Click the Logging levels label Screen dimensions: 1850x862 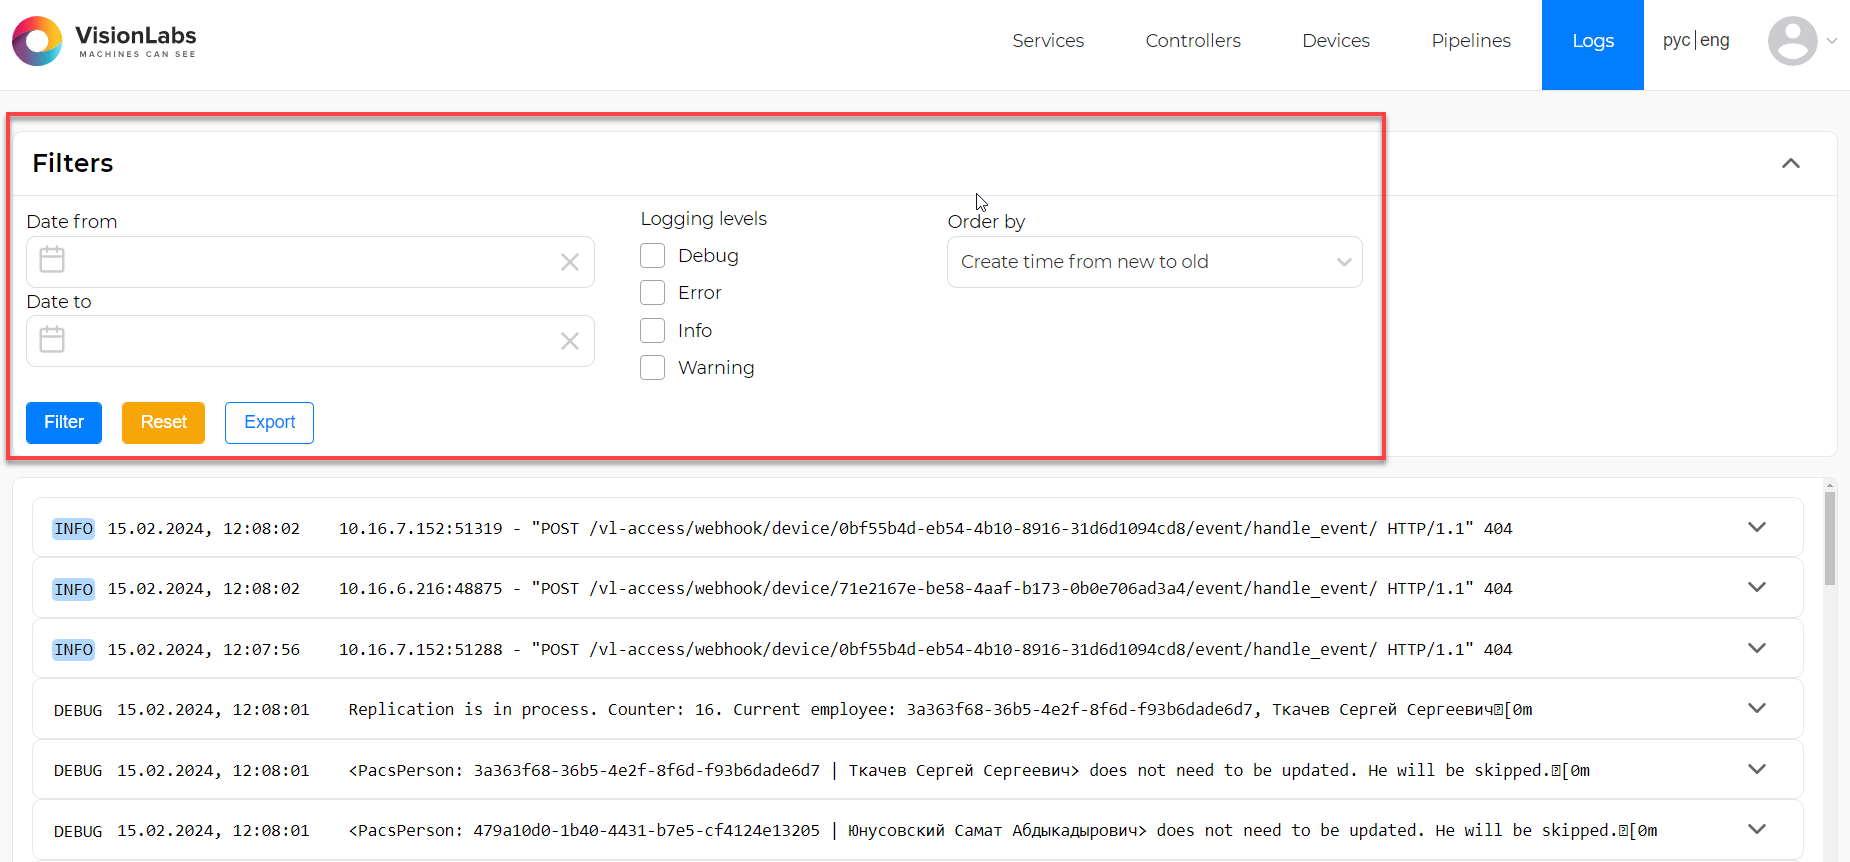pos(704,219)
